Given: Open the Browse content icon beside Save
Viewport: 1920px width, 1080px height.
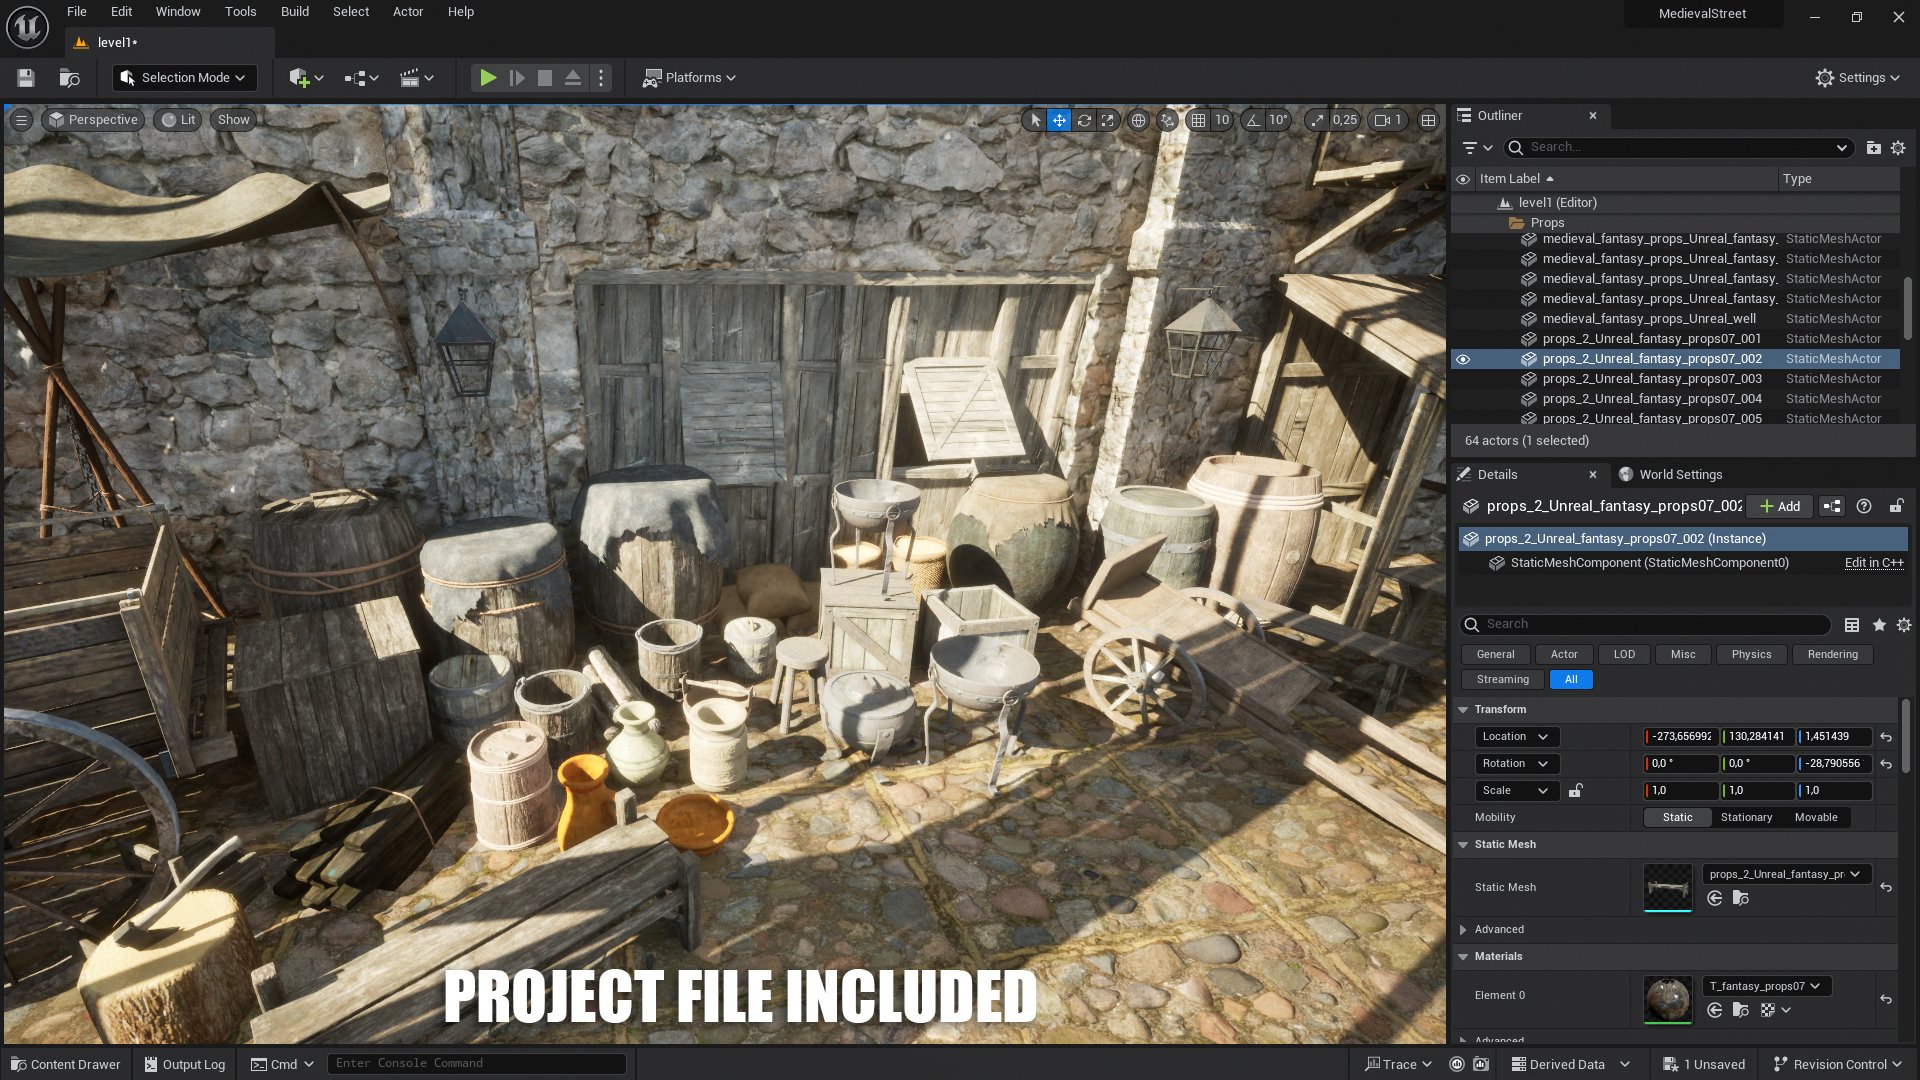Looking at the screenshot, I should [69, 78].
